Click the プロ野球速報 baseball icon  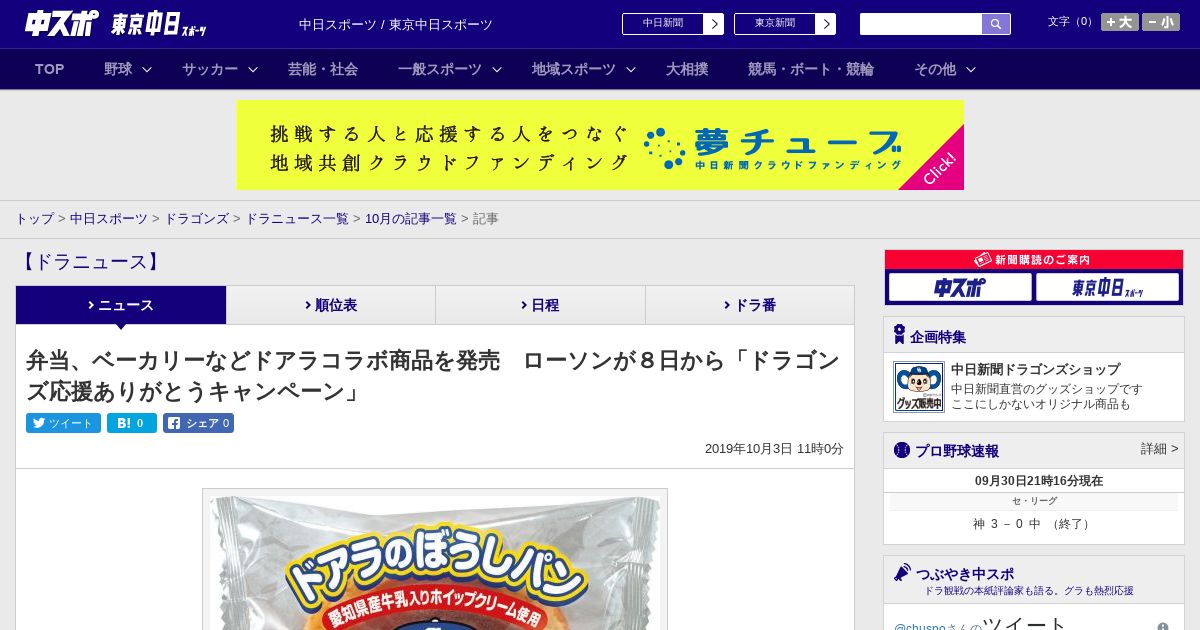click(902, 450)
